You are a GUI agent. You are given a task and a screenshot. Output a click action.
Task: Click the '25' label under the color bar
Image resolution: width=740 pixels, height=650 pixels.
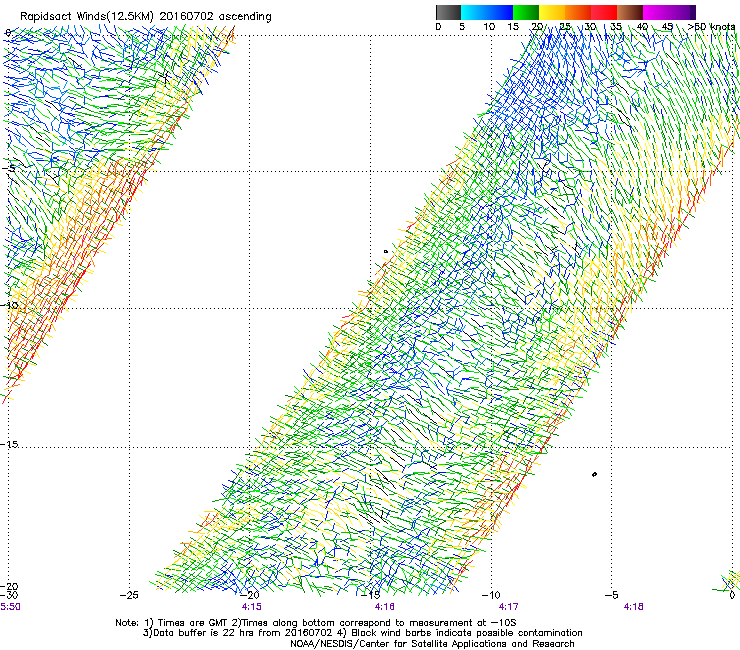[565, 27]
